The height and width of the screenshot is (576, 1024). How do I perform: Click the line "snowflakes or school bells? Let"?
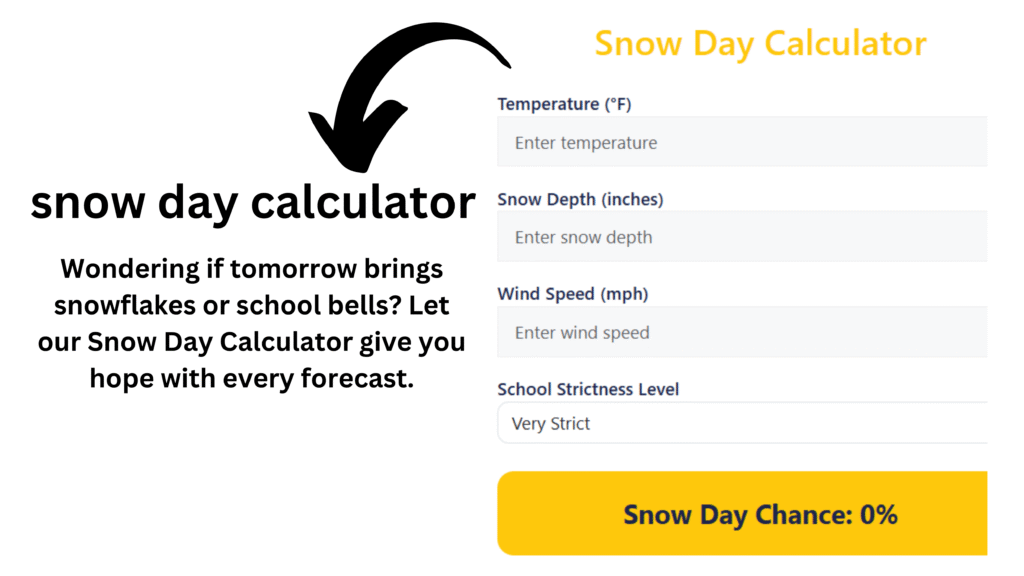[x=251, y=305]
